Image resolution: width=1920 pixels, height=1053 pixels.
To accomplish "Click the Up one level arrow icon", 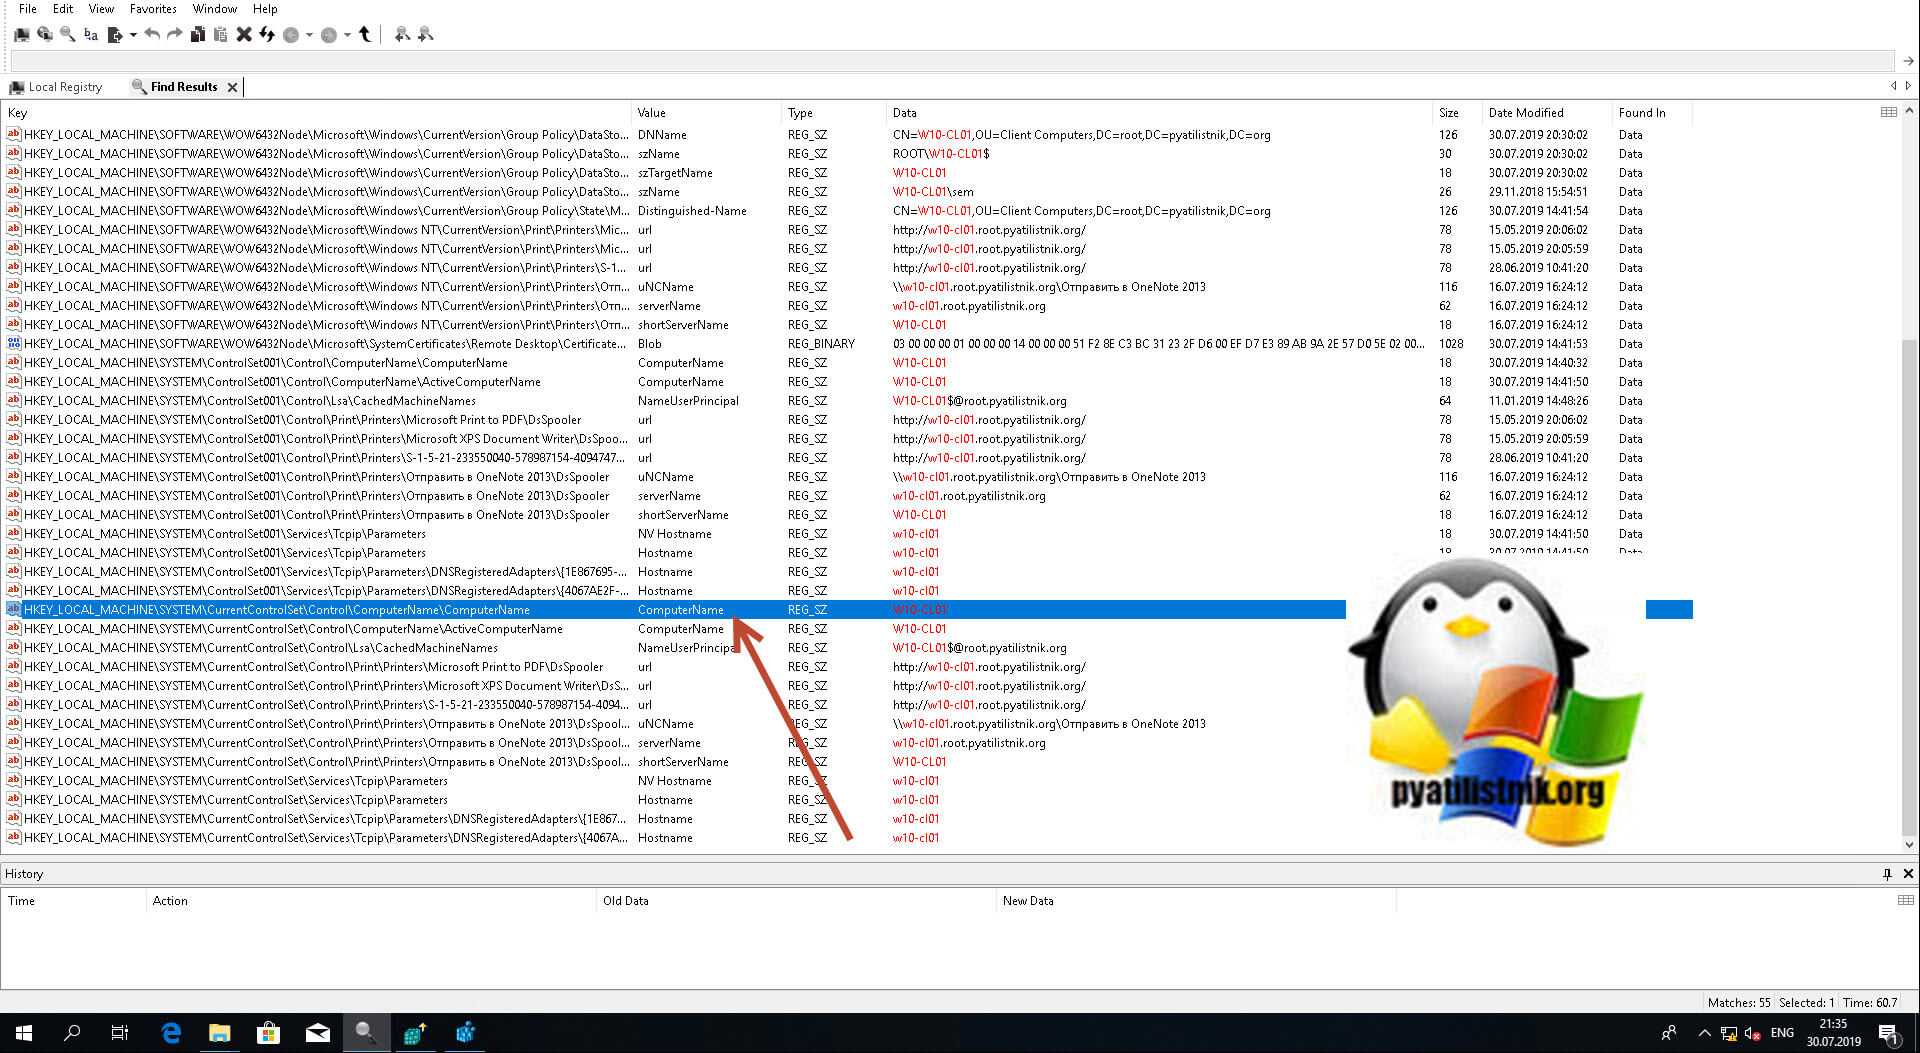I will [x=365, y=35].
